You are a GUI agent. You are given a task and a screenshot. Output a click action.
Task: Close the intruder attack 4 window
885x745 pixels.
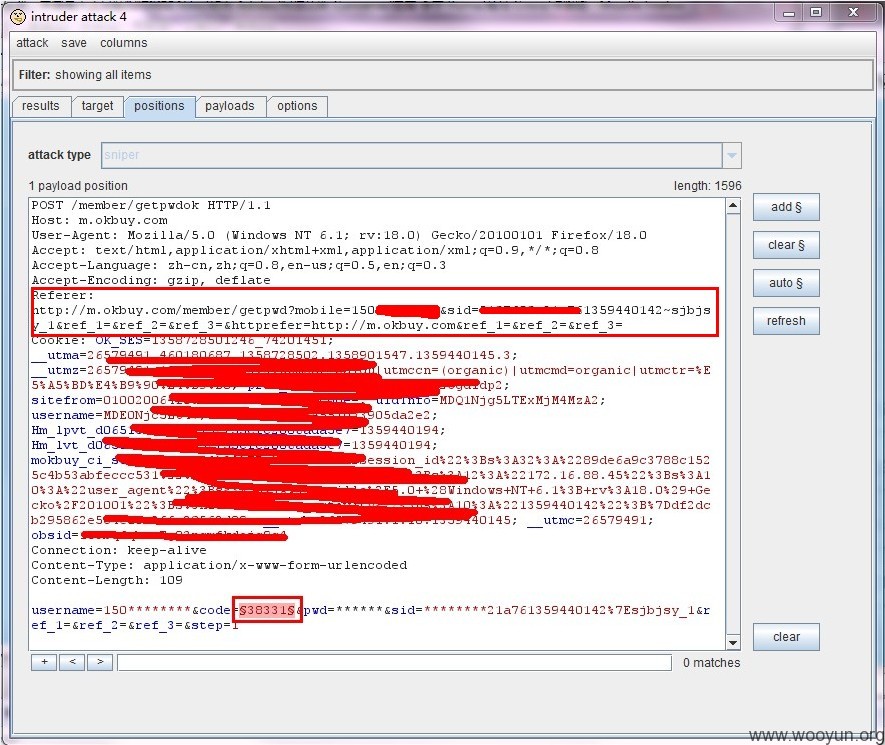pyautogui.click(x=853, y=12)
